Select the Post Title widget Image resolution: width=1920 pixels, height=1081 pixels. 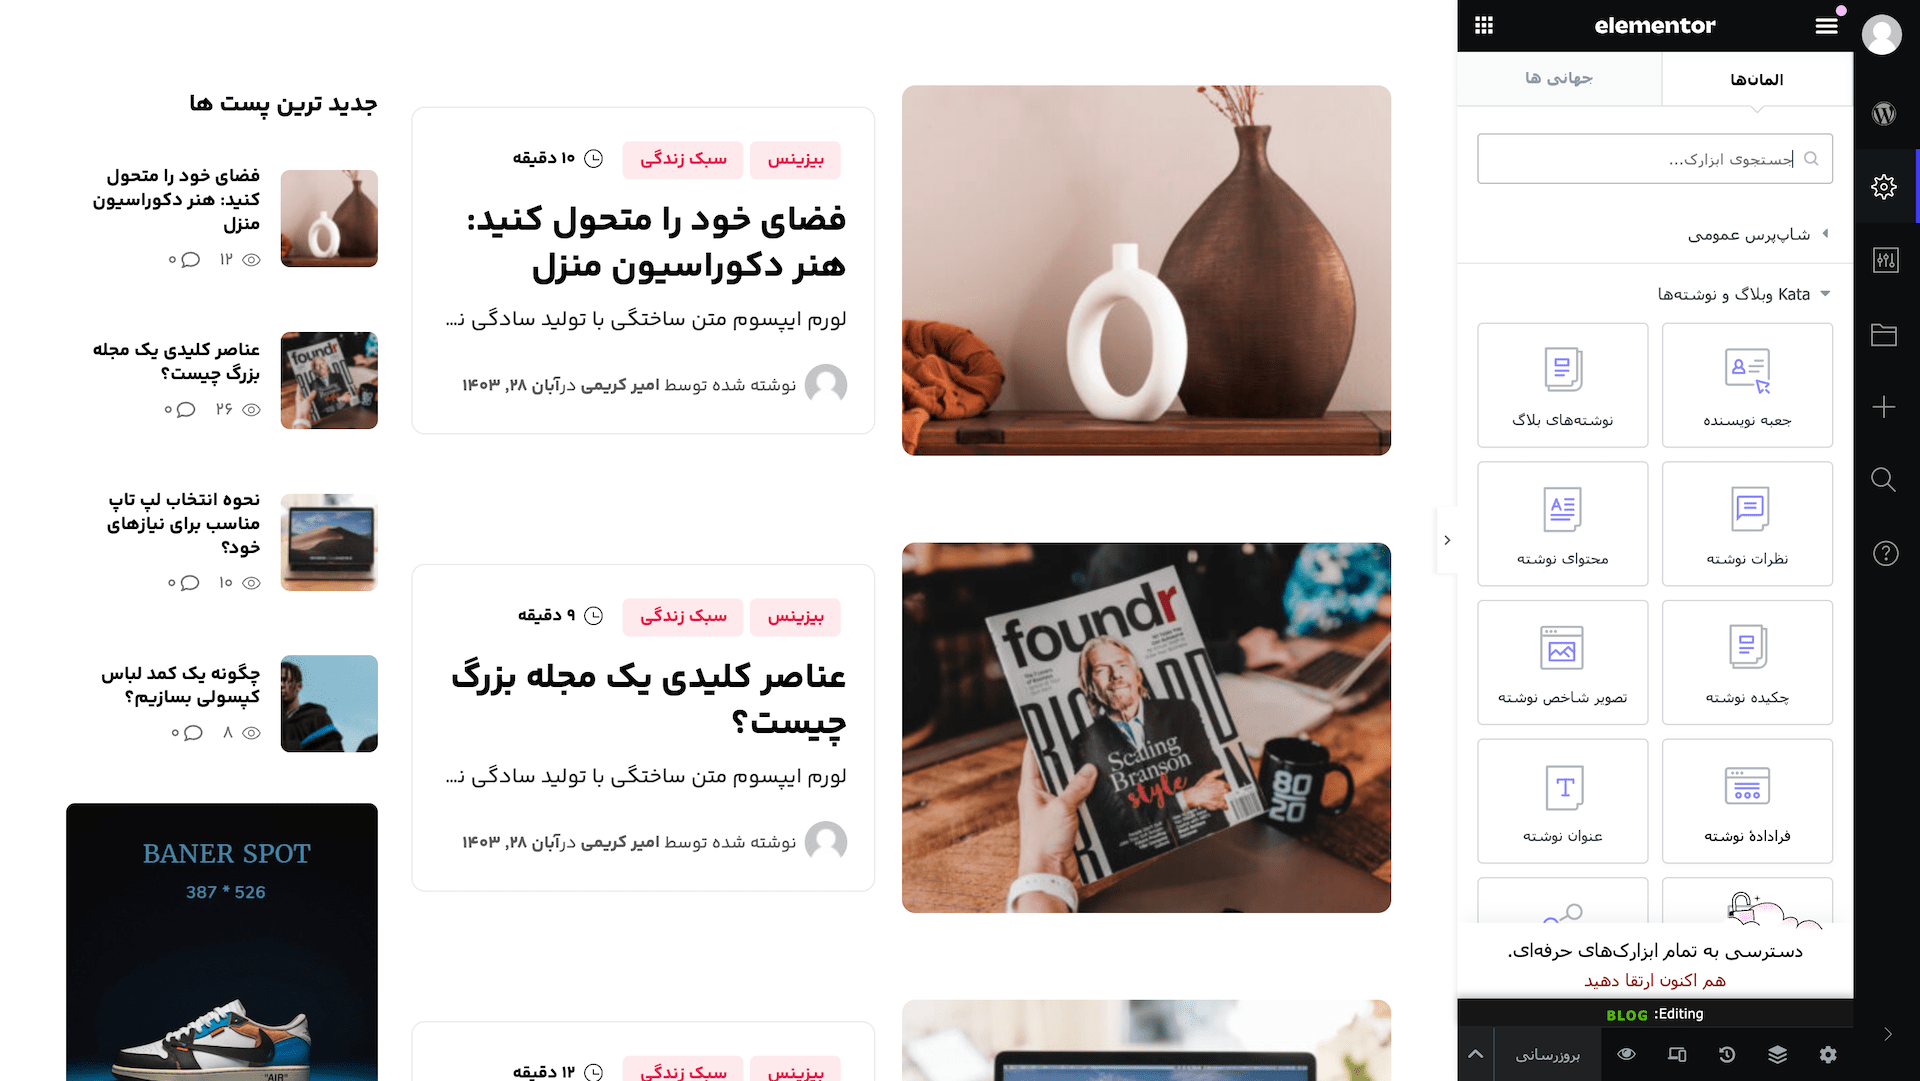pyautogui.click(x=1562, y=801)
